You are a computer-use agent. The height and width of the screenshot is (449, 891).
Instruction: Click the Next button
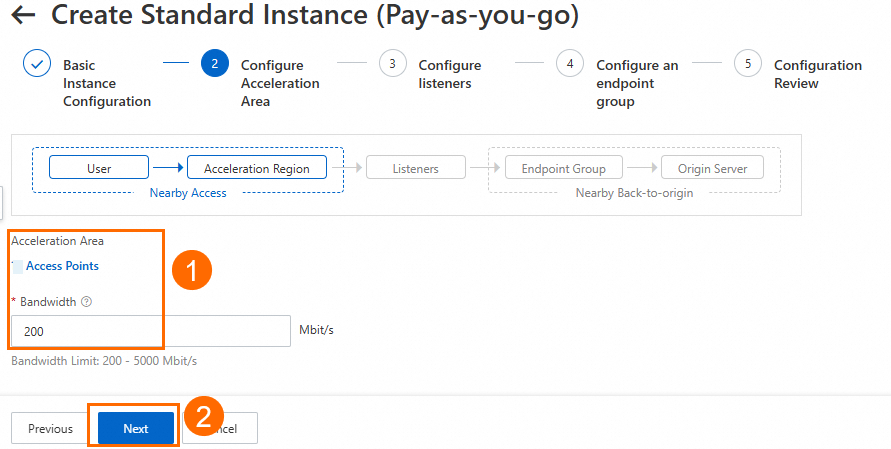[x=136, y=428]
